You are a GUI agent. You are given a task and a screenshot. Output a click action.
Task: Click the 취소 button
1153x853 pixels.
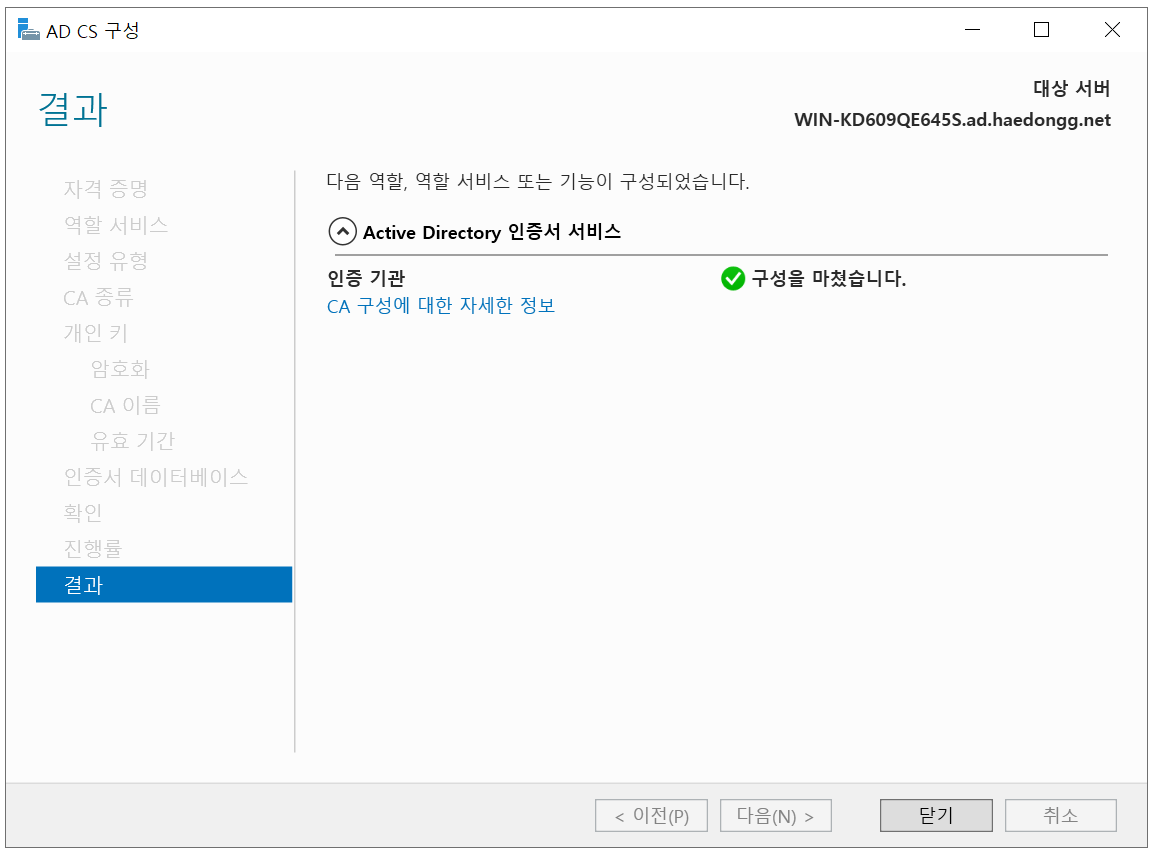1060,815
